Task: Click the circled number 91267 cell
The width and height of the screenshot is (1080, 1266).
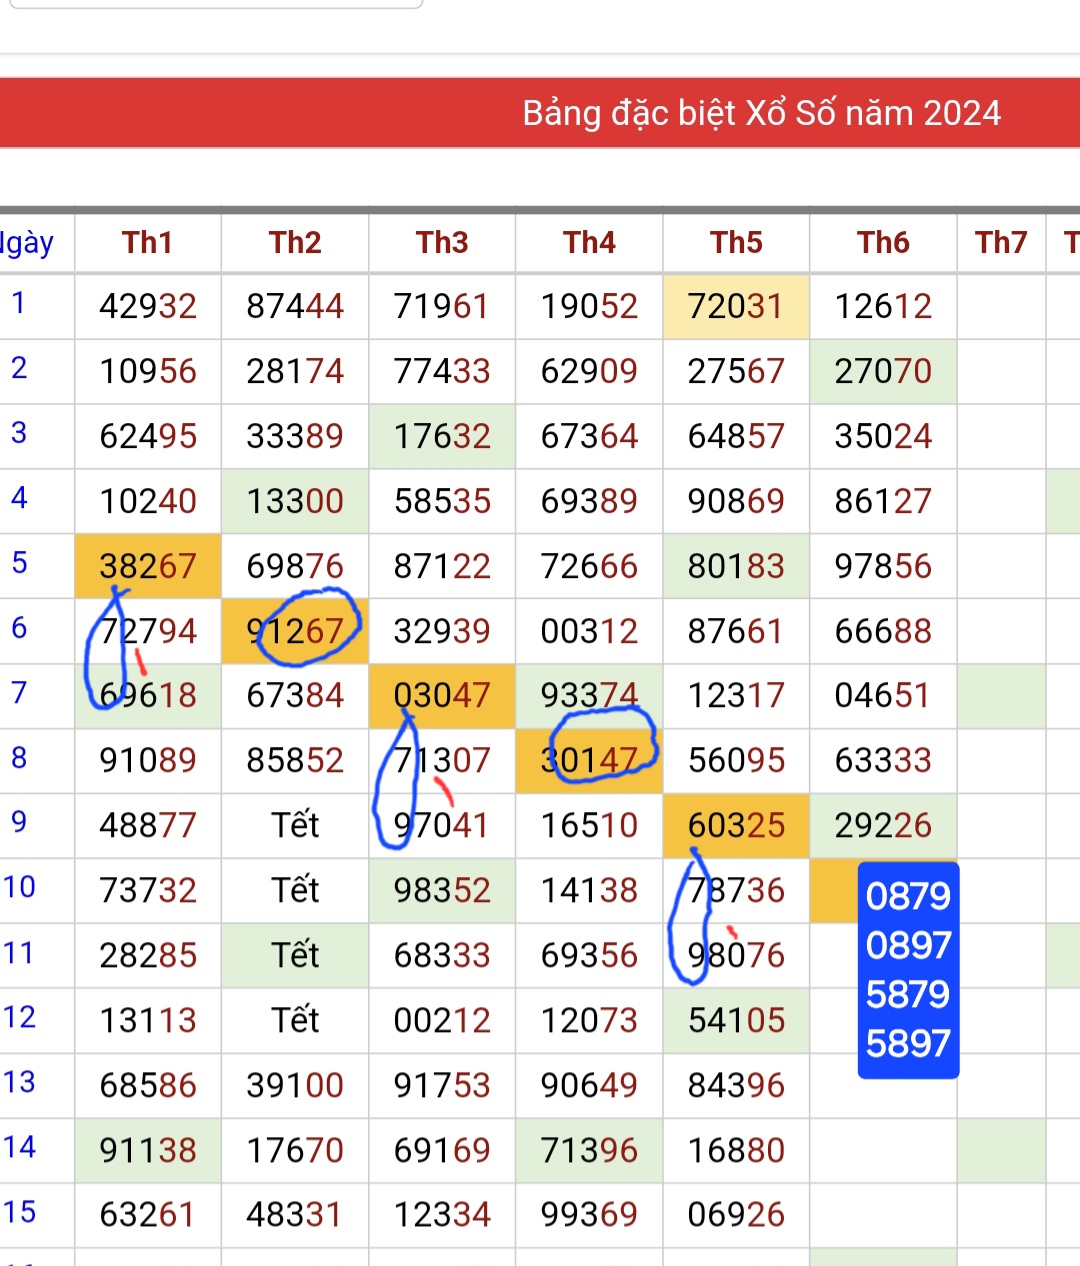Action: [x=295, y=631]
